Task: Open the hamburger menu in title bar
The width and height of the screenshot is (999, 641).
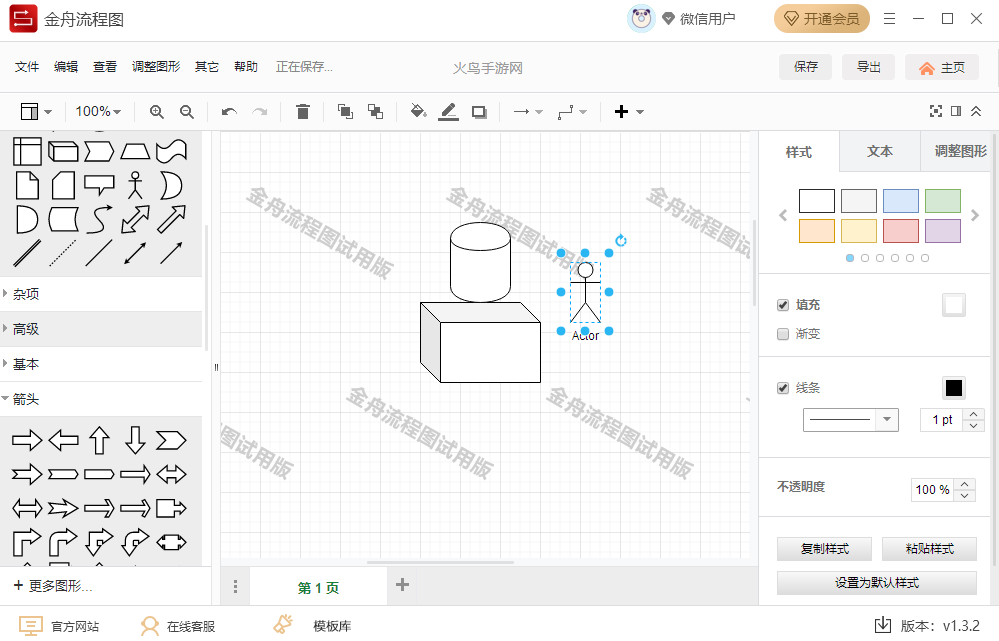Action: tap(889, 19)
